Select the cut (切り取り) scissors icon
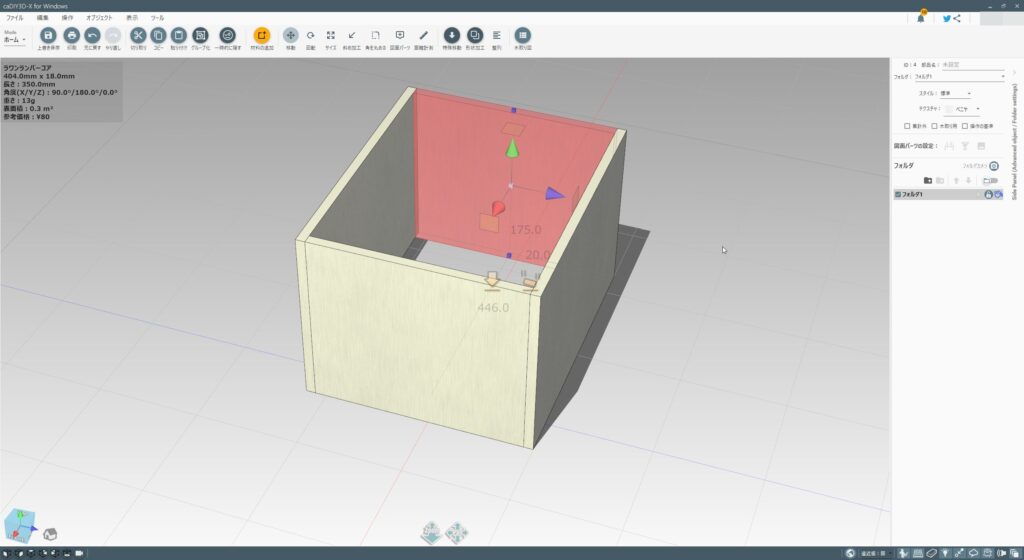The image size is (1024, 560). (138, 35)
